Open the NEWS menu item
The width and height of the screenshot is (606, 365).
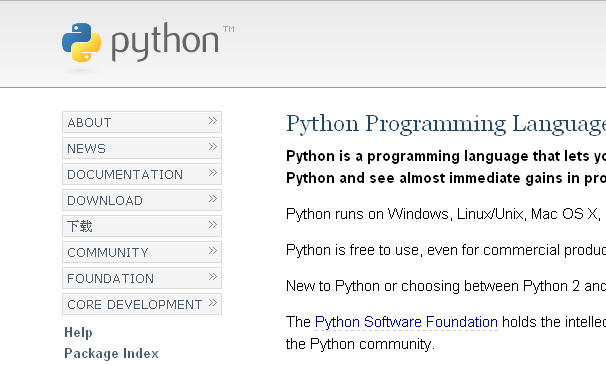click(x=142, y=148)
